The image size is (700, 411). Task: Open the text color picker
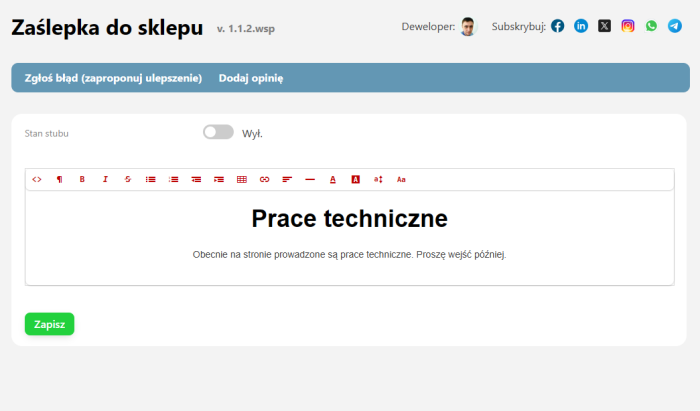pyautogui.click(x=333, y=179)
